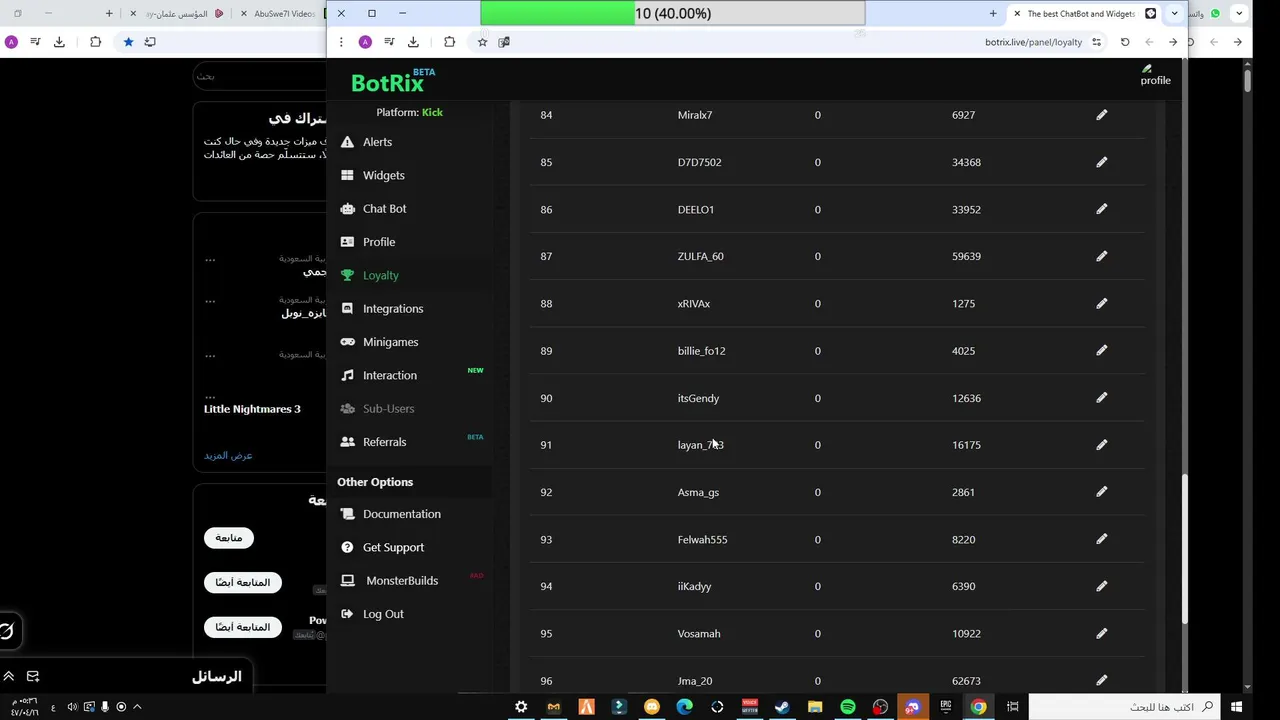Open the front browser's three-dot menu
The image size is (1280, 720).
click(x=341, y=42)
